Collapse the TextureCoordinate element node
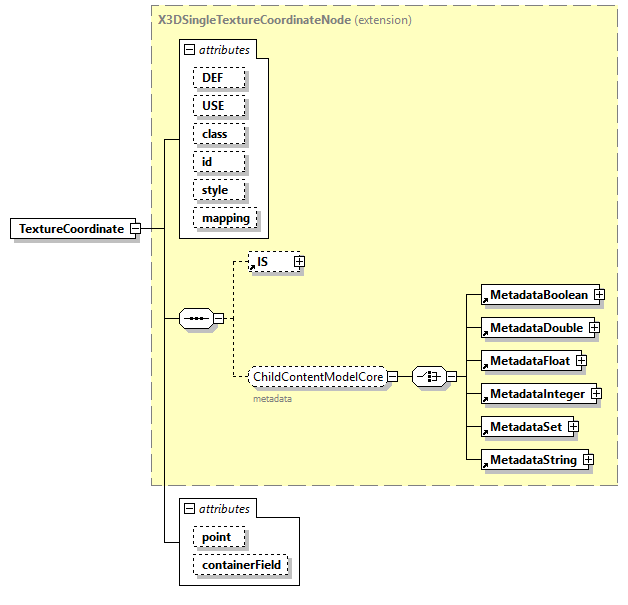Viewport: 628px width, 605px height. (x=134, y=229)
